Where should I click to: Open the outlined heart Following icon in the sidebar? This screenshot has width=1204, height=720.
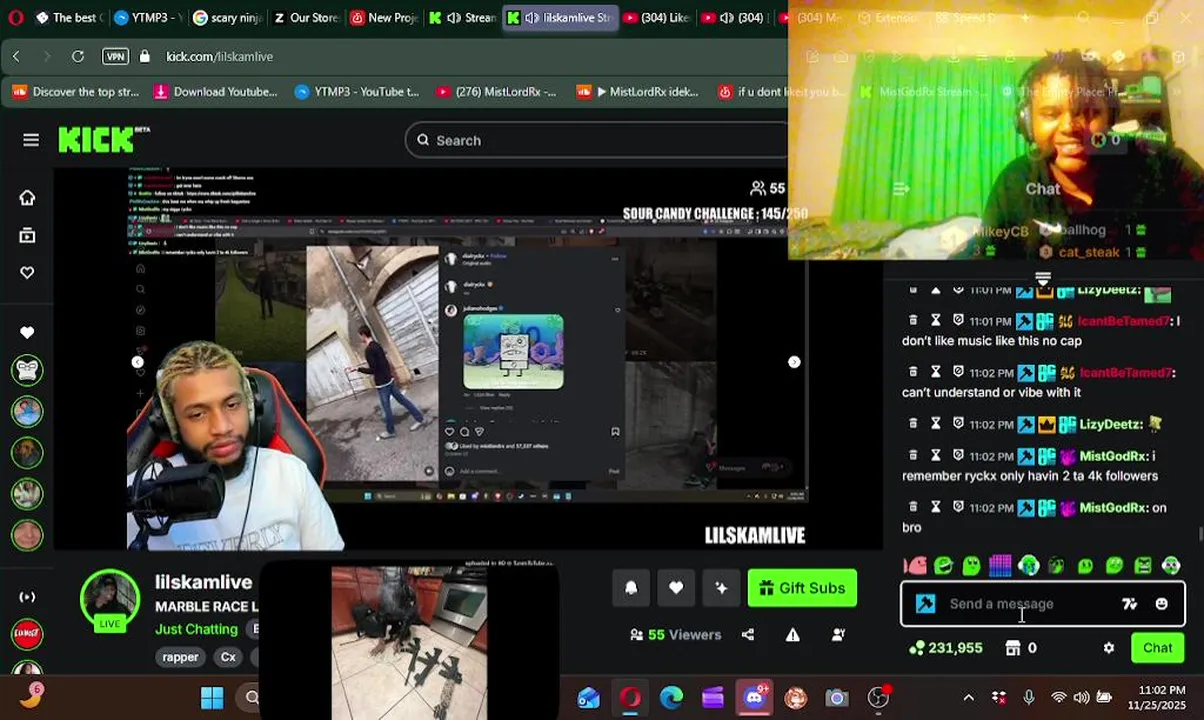[27, 273]
